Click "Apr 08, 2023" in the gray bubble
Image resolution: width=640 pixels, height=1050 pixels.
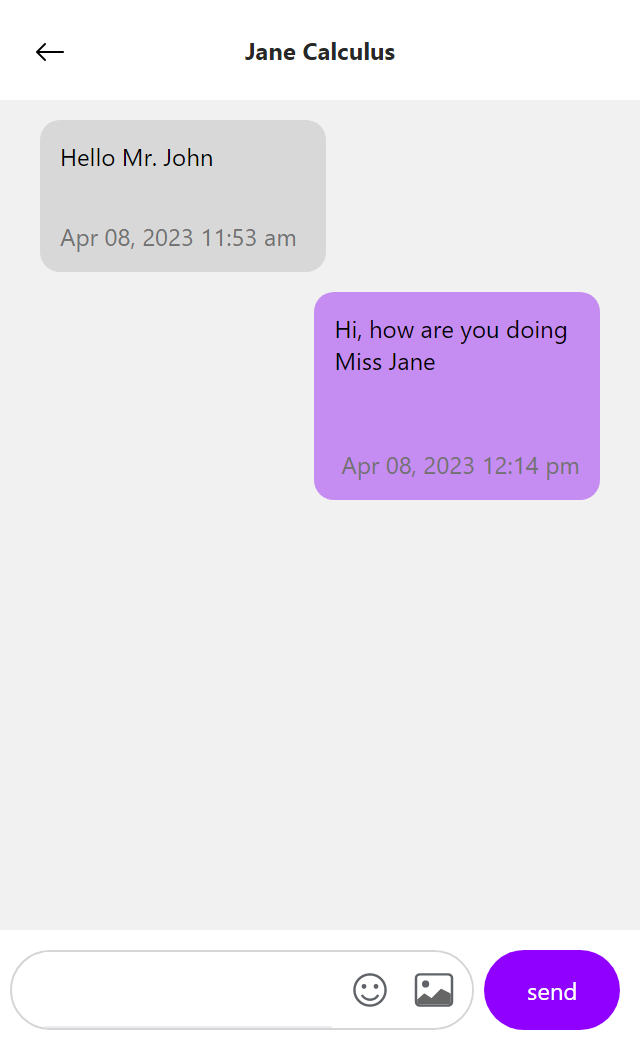coord(127,238)
